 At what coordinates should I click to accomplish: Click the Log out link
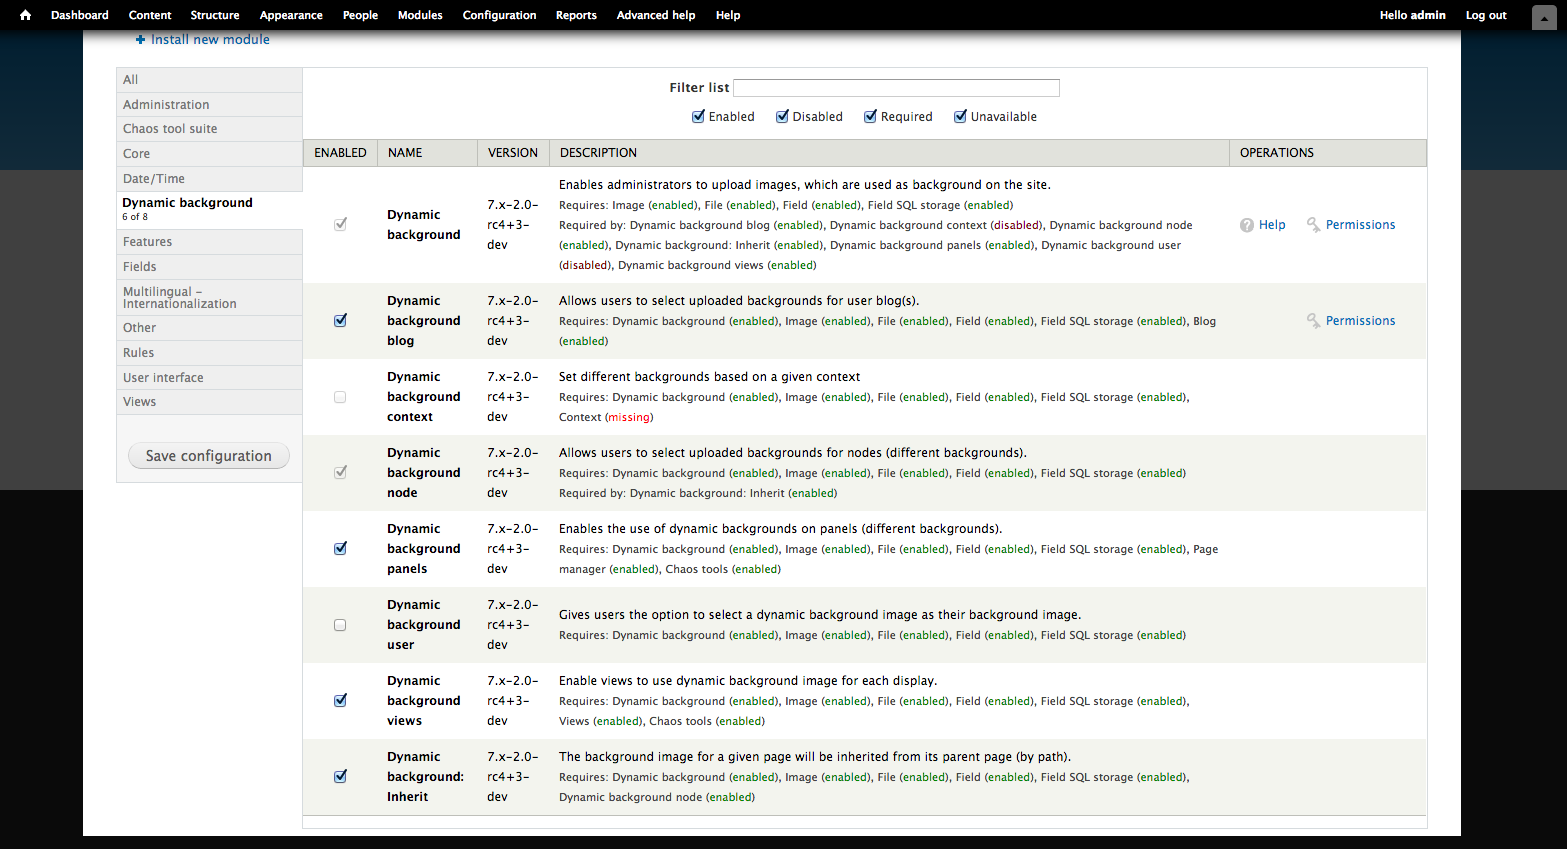tap(1486, 15)
